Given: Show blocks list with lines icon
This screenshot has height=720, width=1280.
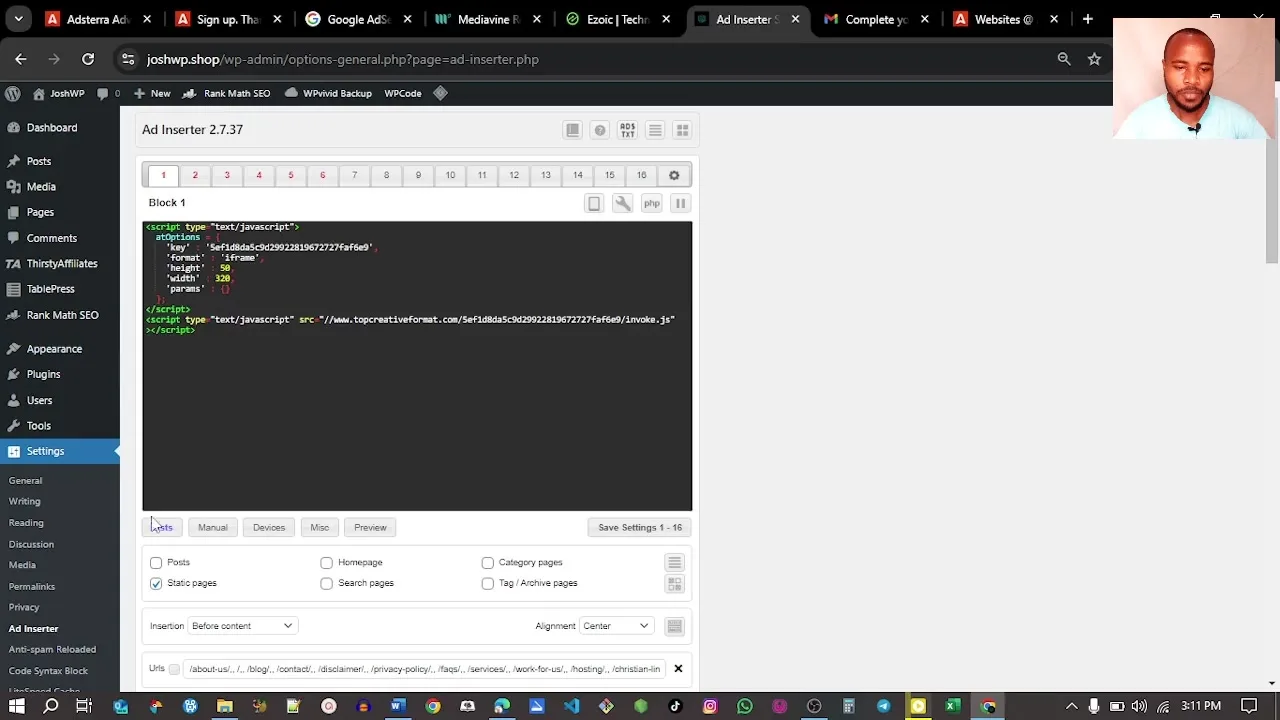Looking at the screenshot, I should click(x=655, y=130).
